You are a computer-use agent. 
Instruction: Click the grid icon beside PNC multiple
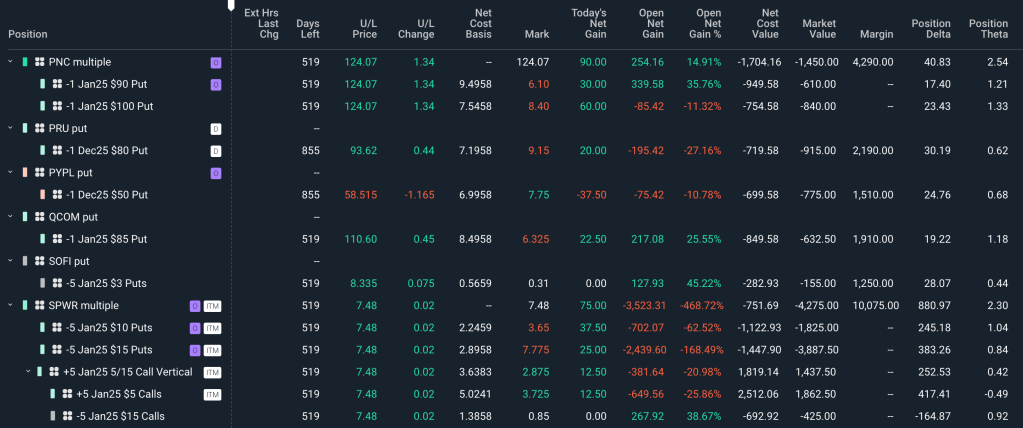[x=39, y=62]
